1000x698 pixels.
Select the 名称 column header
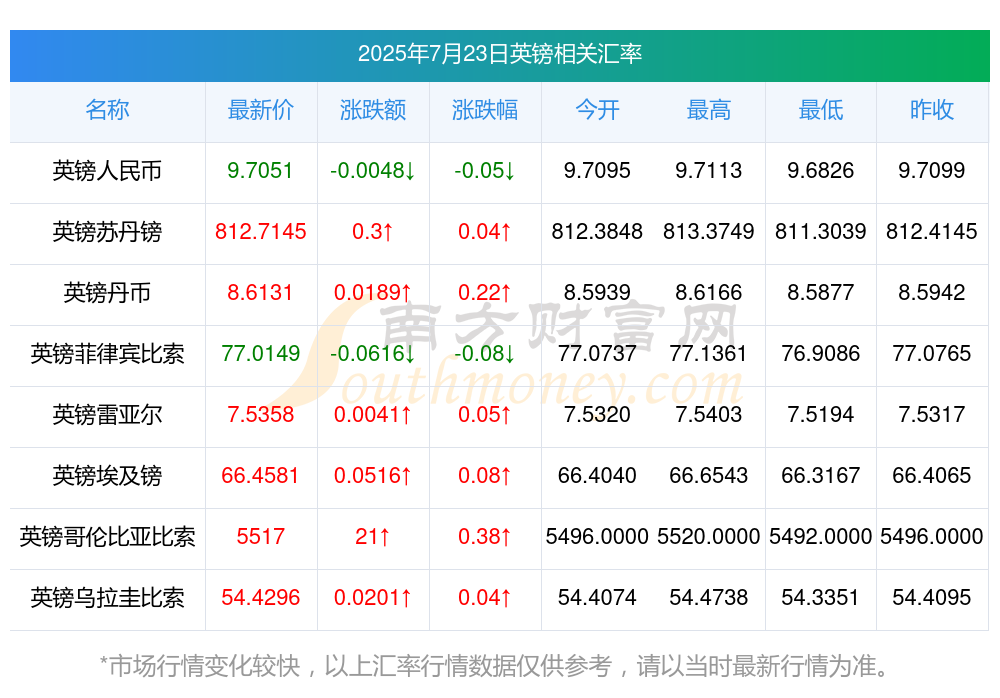(107, 110)
